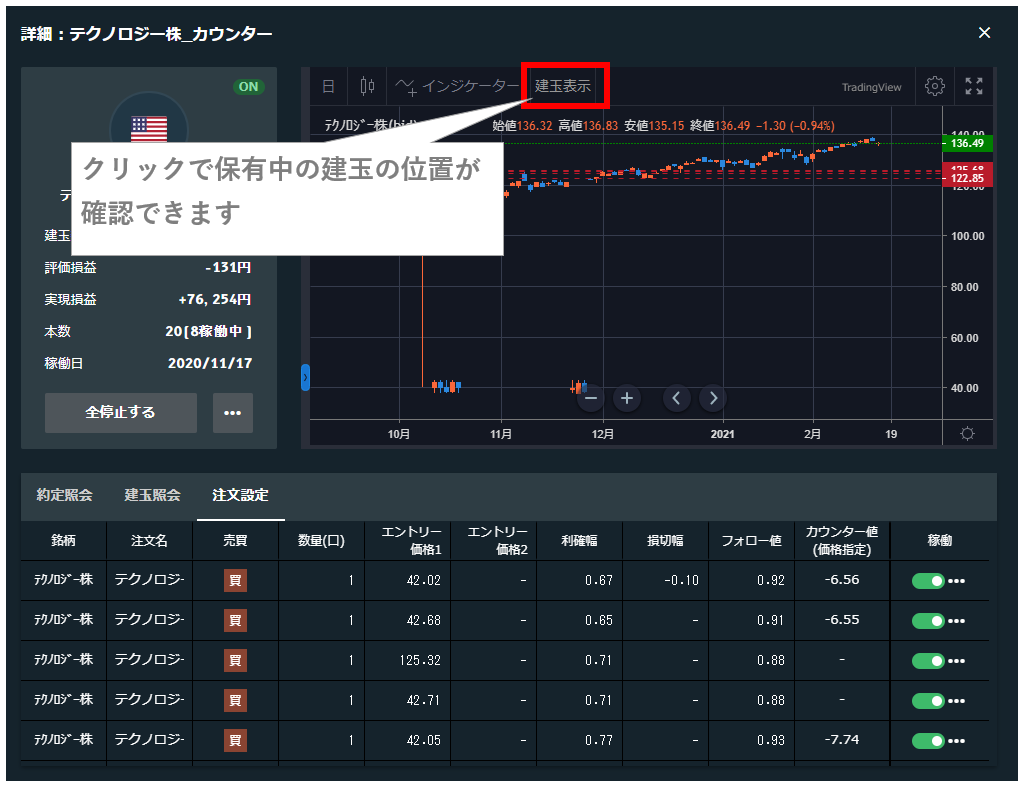Click the 損切幅 value -0.10
Viewport: 1025px width, 790px height.
(x=681, y=580)
